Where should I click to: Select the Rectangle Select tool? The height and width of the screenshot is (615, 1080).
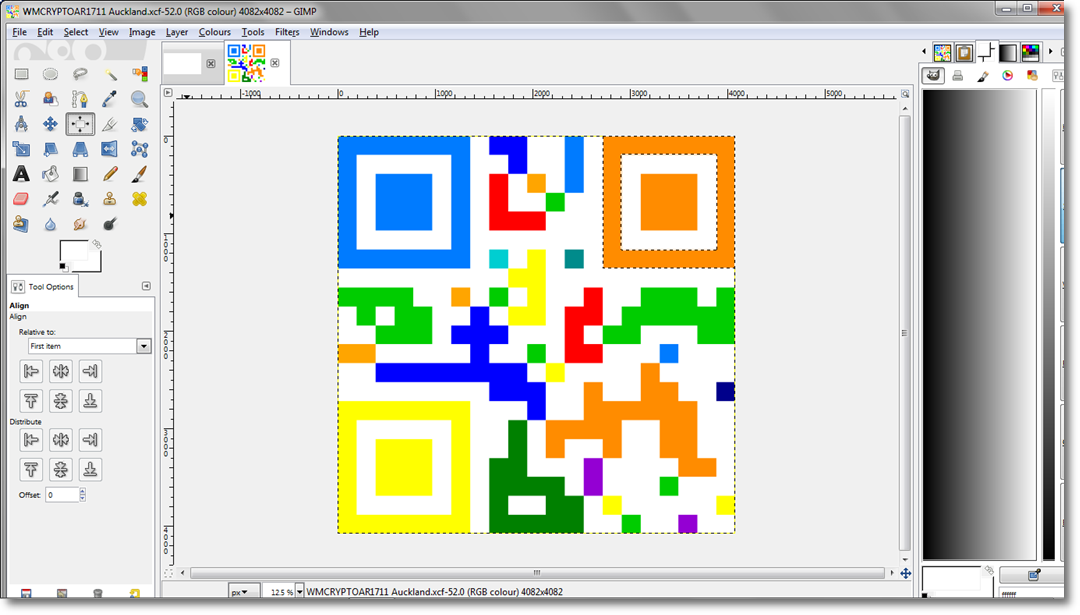[21, 74]
